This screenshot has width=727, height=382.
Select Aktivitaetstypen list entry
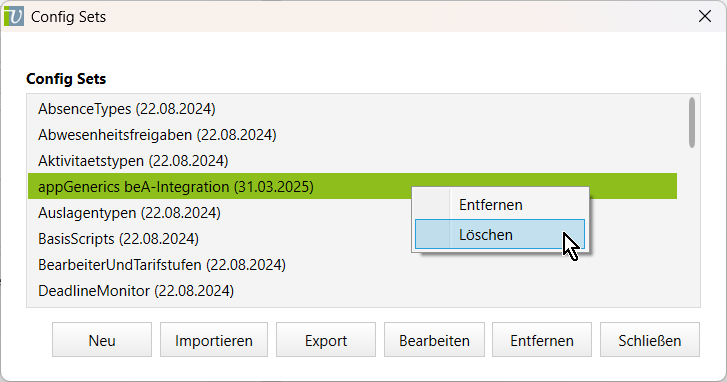[x=352, y=161]
